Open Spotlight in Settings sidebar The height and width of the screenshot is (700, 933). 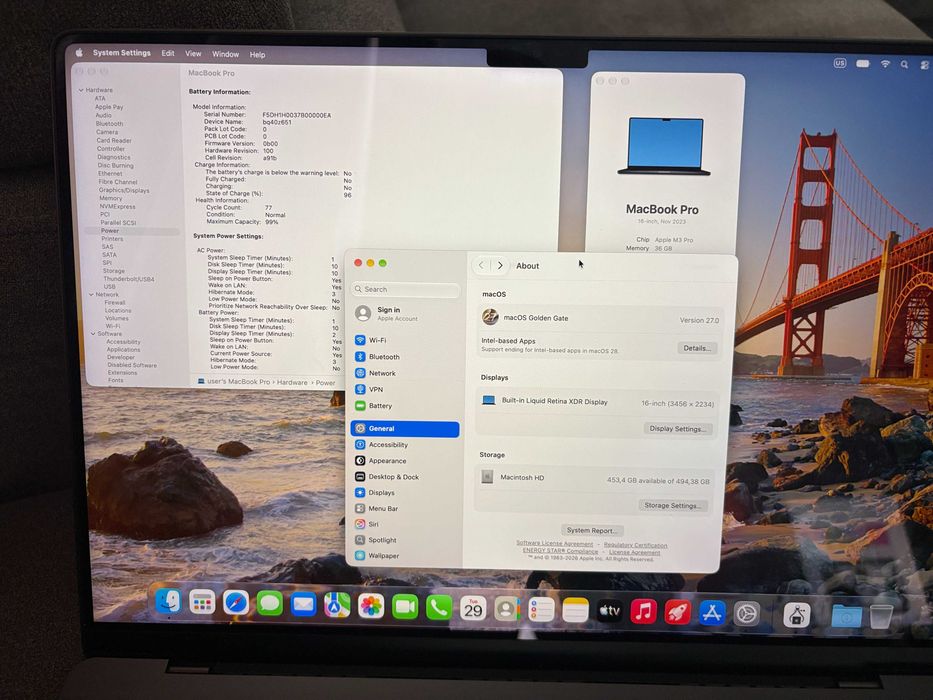pyautogui.click(x=405, y=540)
